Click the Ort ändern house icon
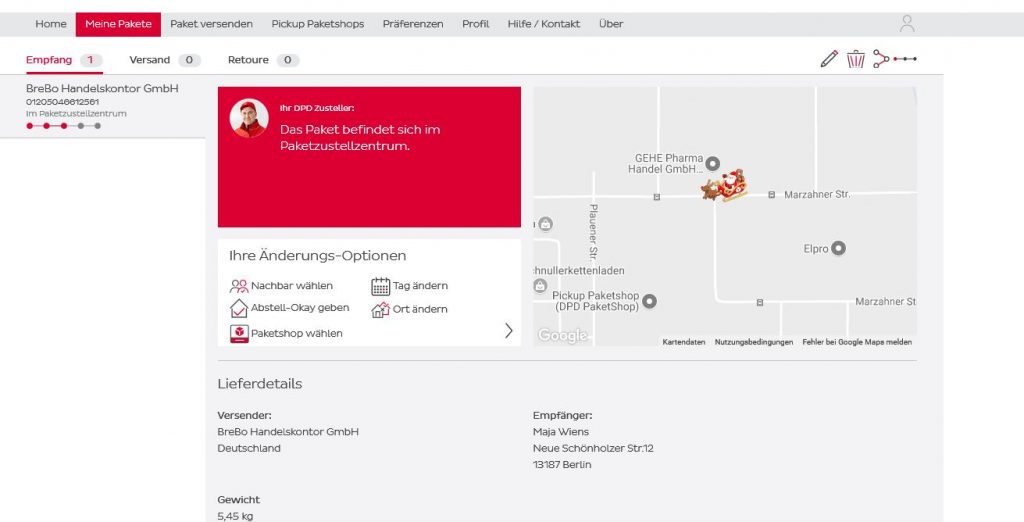This screenshot has height=522, width=1024. tap(381, 310)
